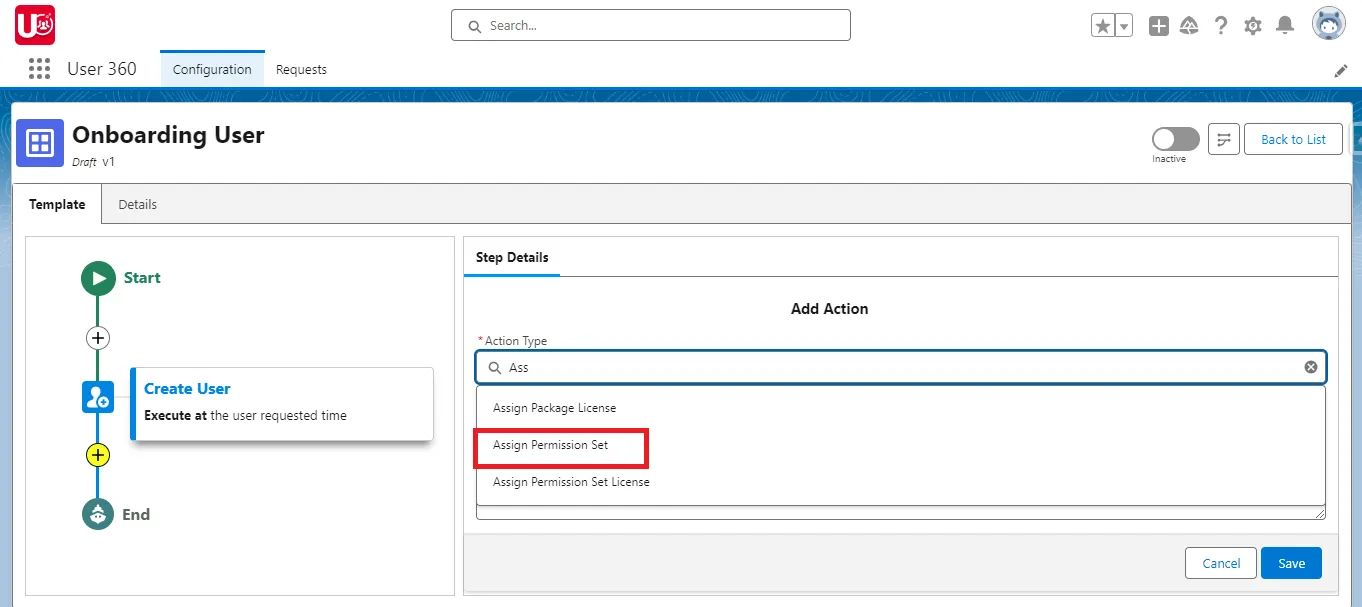Open the Requests tab in User 360

pyautogui.click(x=301, y=69)
